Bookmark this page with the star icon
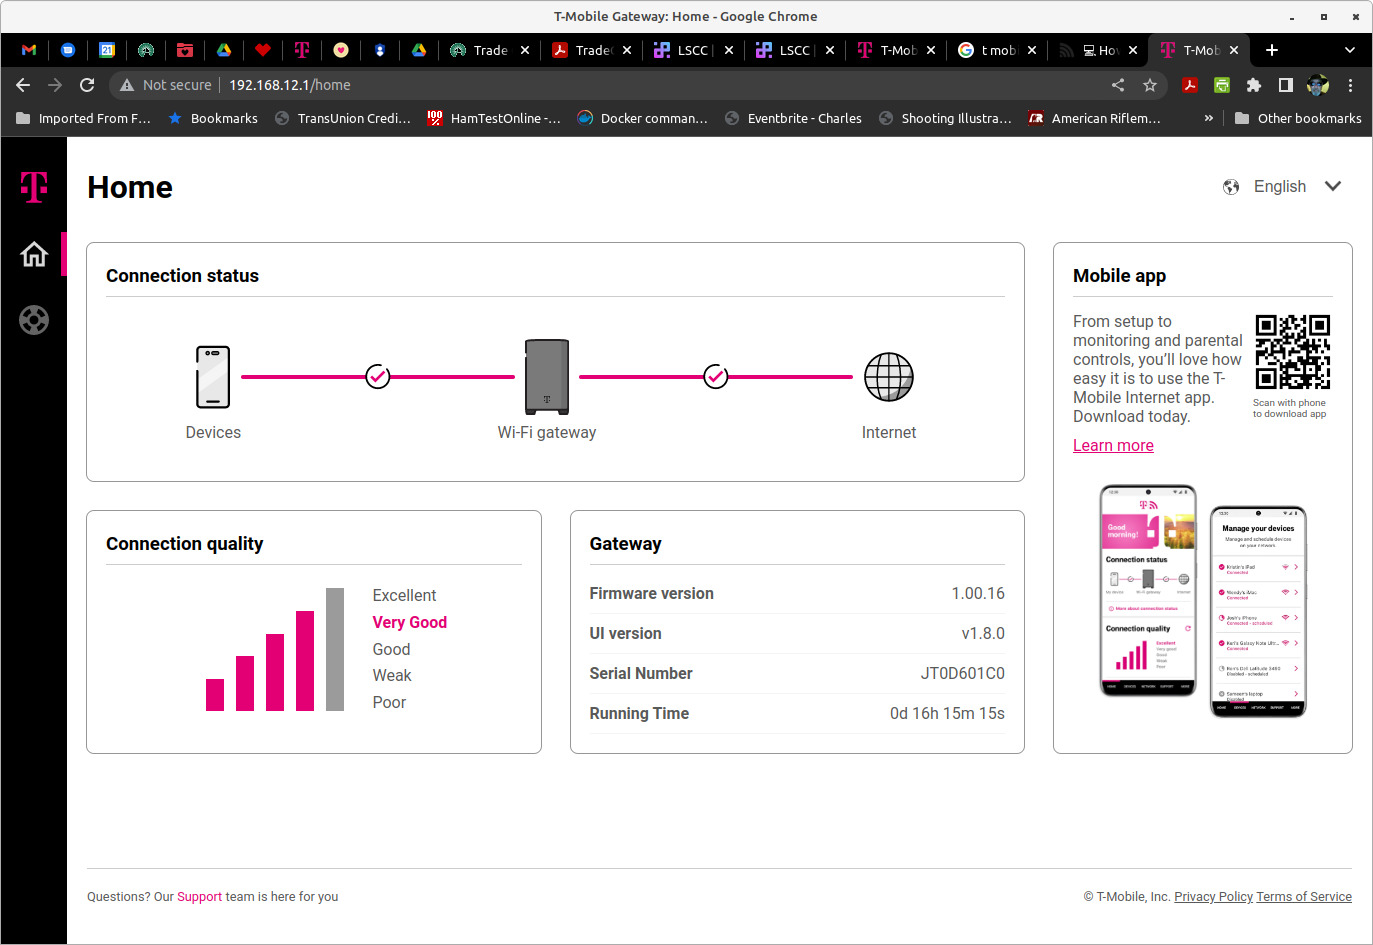The image size is (1373, 945). (x=1150, y=85)
